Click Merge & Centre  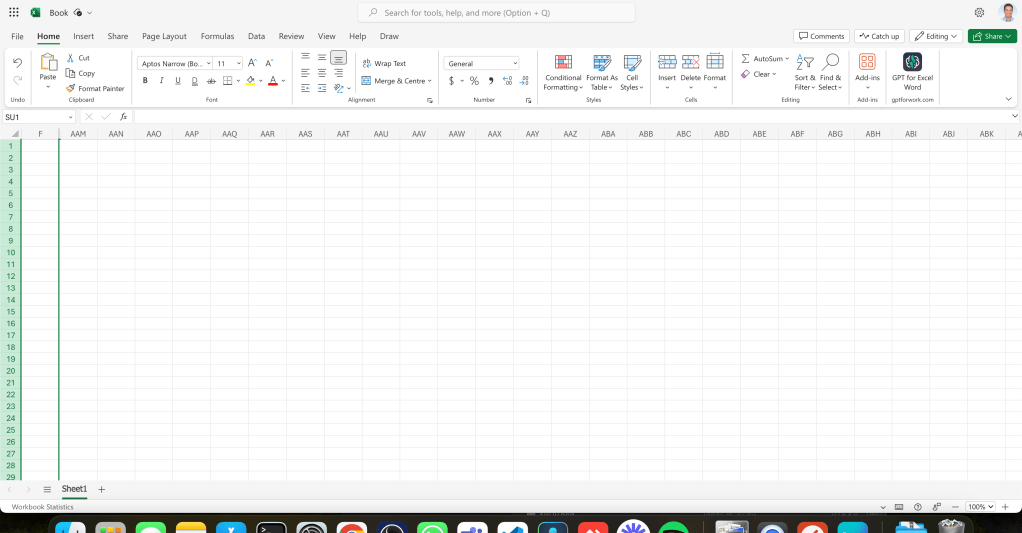tap(396, 81)
